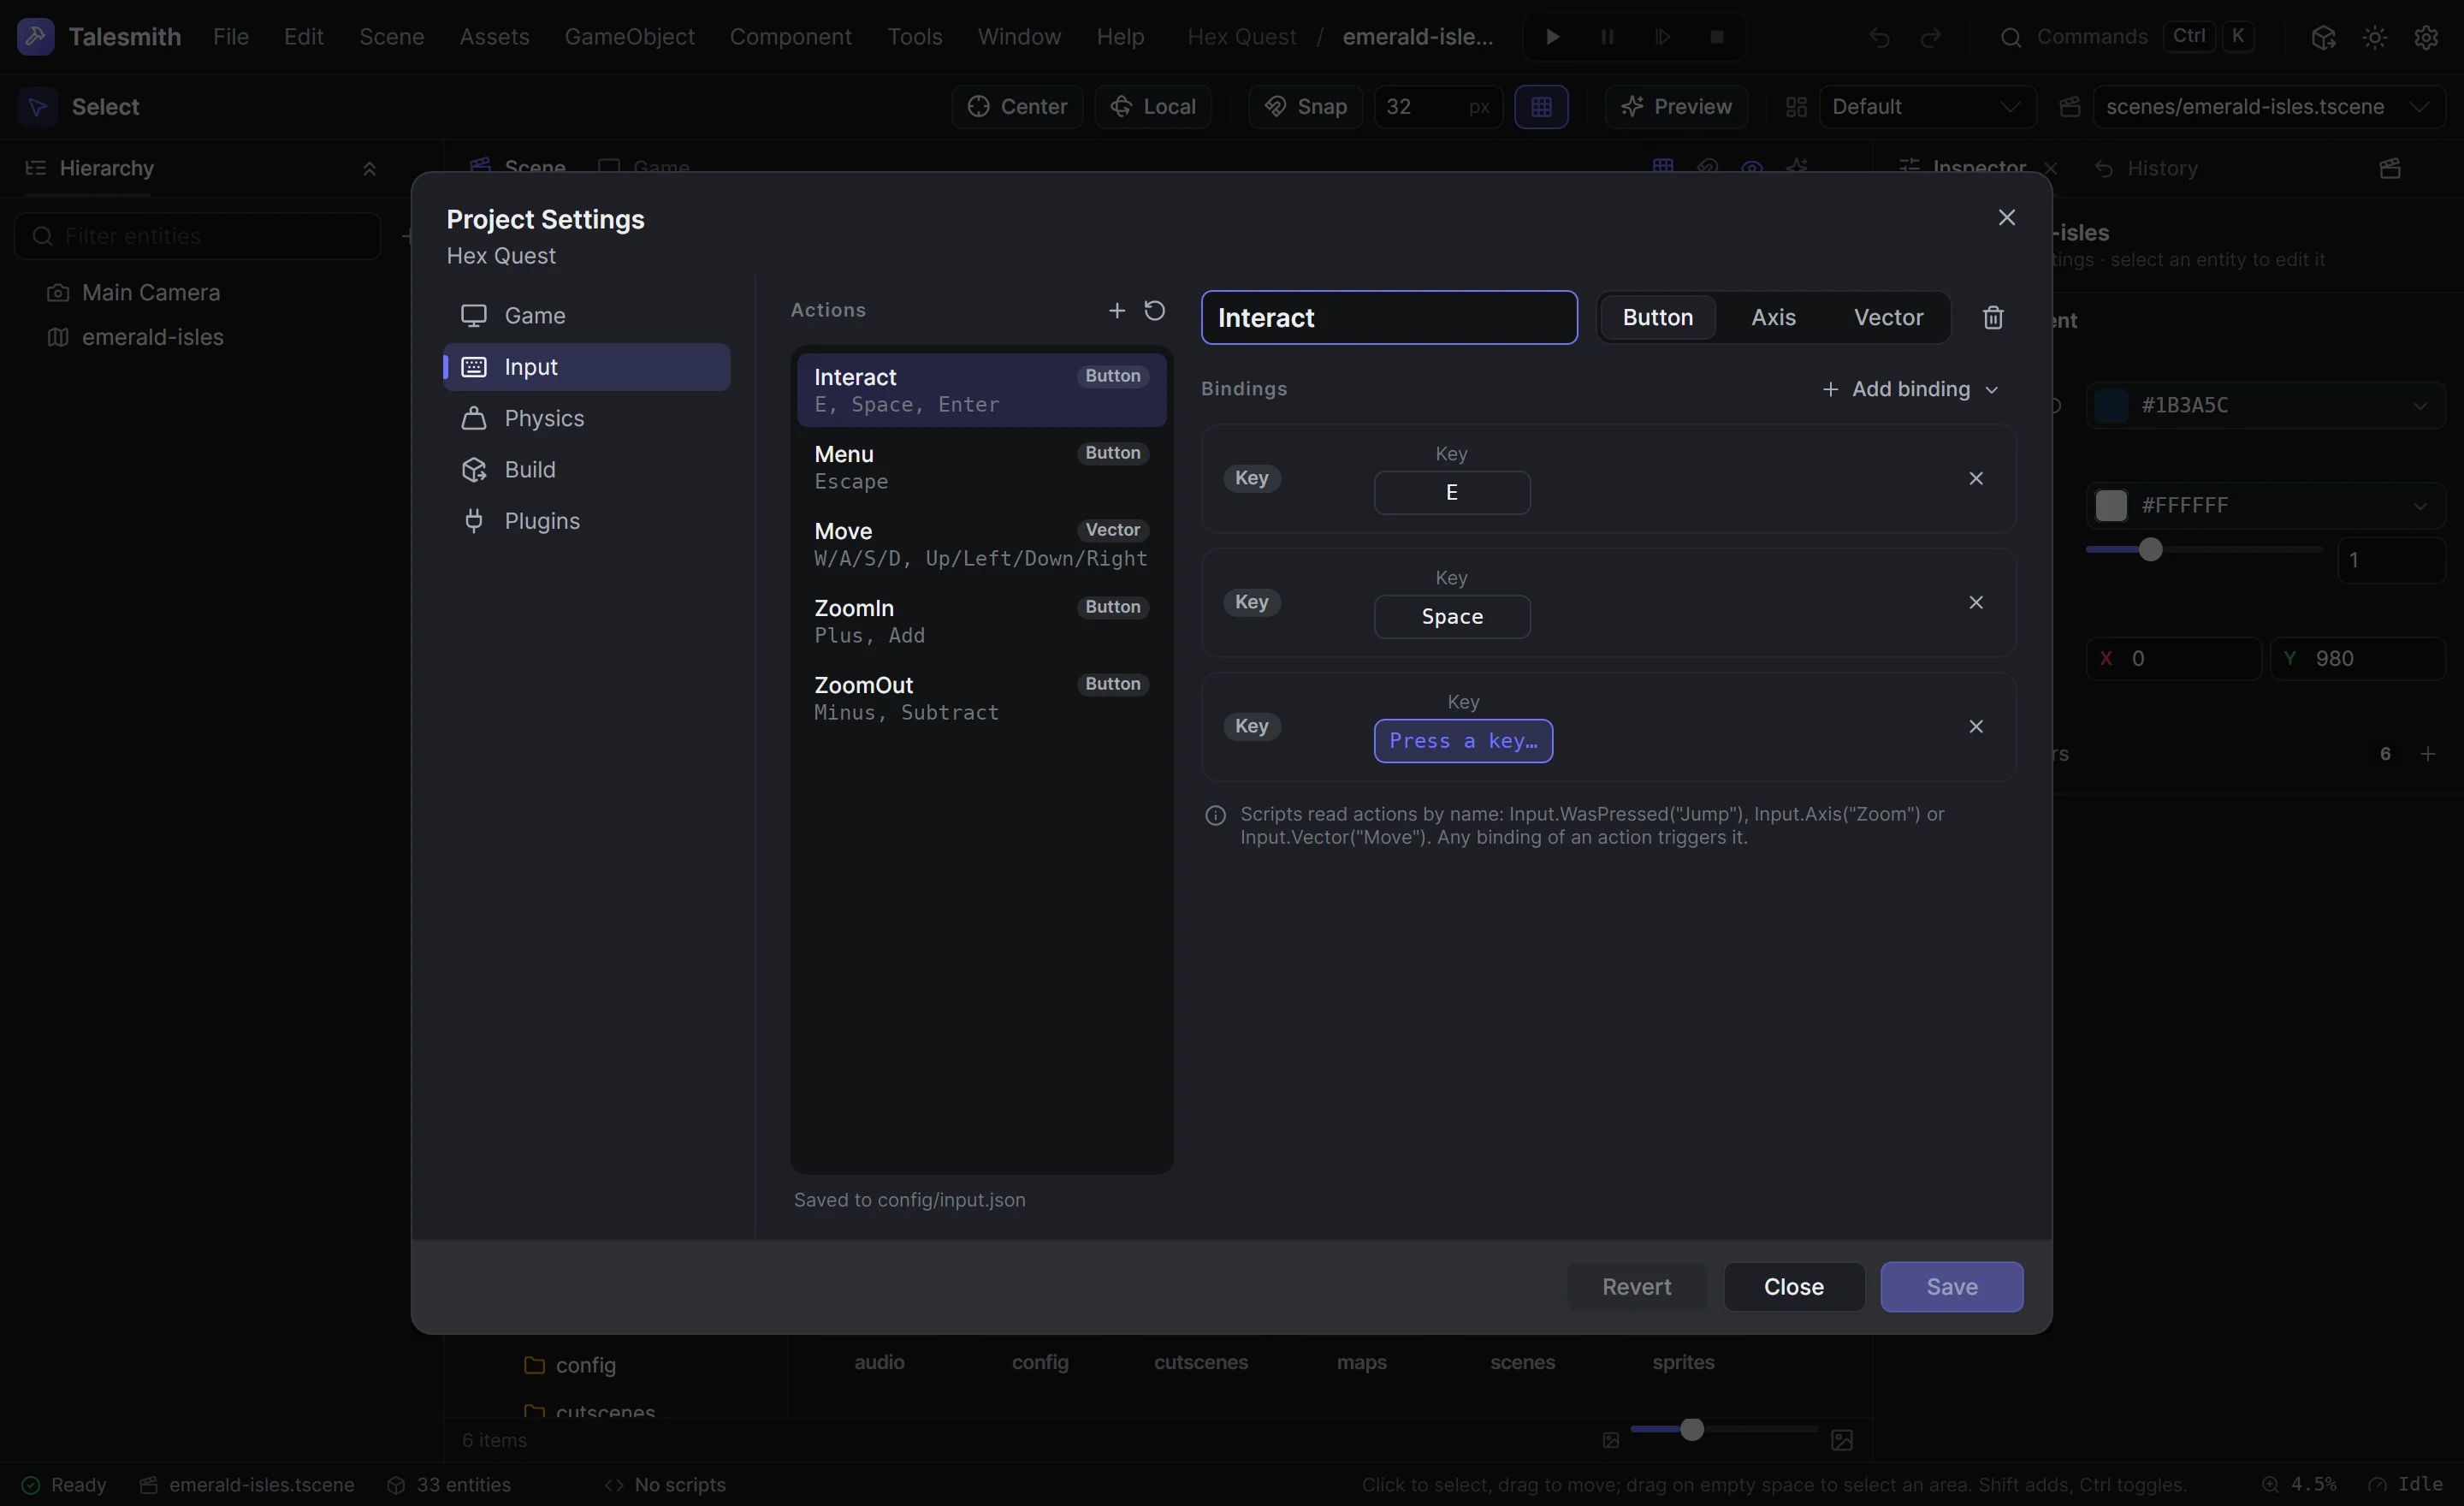2464x1506 pixels.
Task: Add a new input action with plus icon
Action: pos(1117,311)
